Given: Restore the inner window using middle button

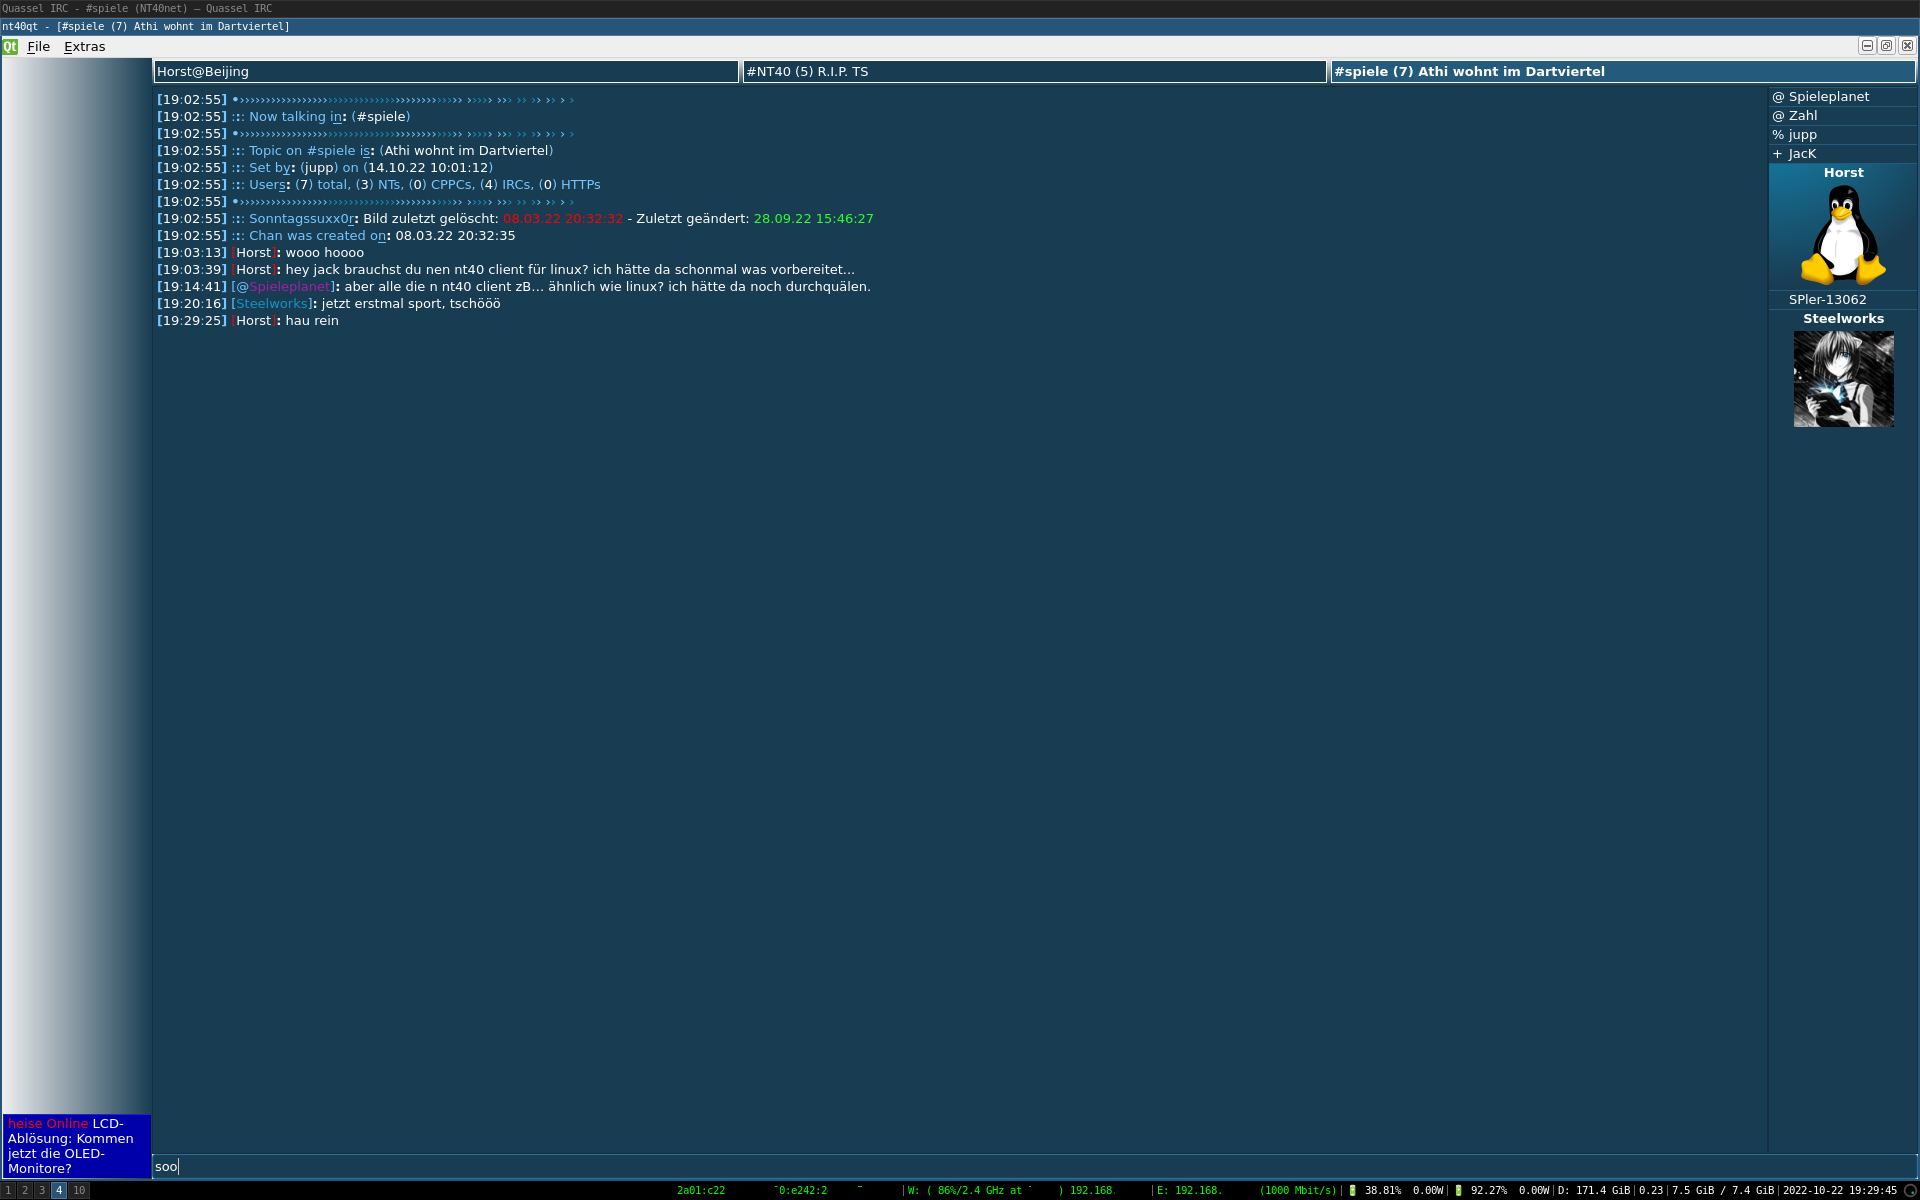Looking at the screenshot, I should tap(1887, 46).
